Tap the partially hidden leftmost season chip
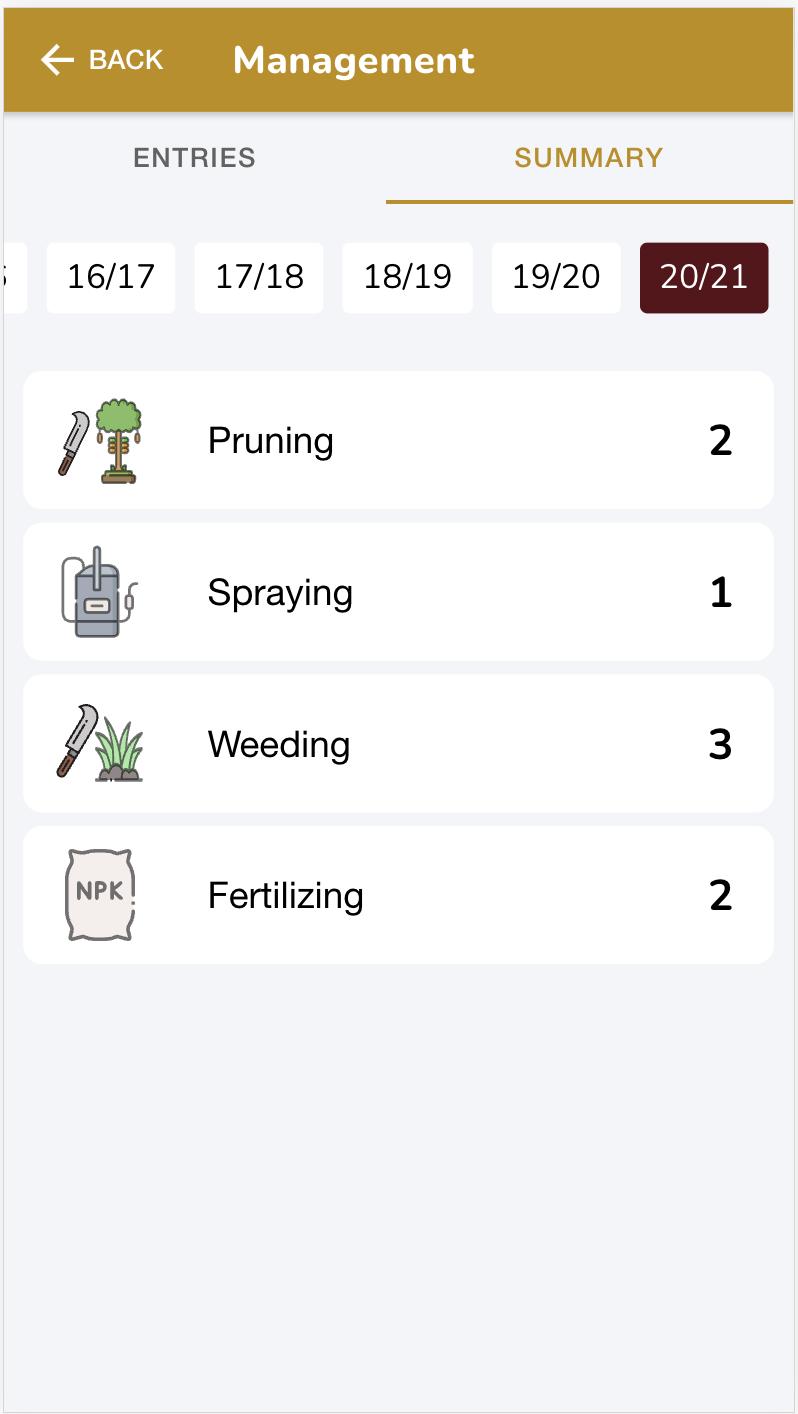Image resolution: width=798 pixels, height=1414 pixels. [x=14, y=278]
